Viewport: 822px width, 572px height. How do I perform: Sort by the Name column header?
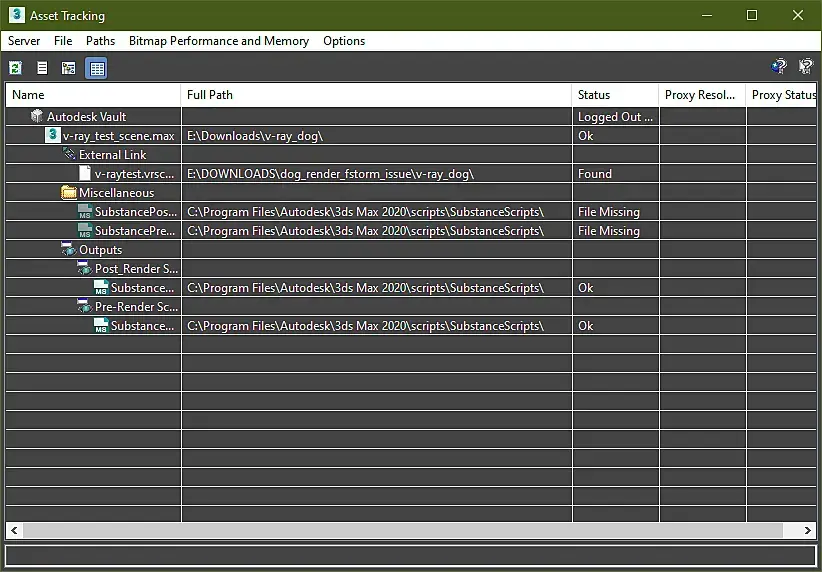click(93, 95)
